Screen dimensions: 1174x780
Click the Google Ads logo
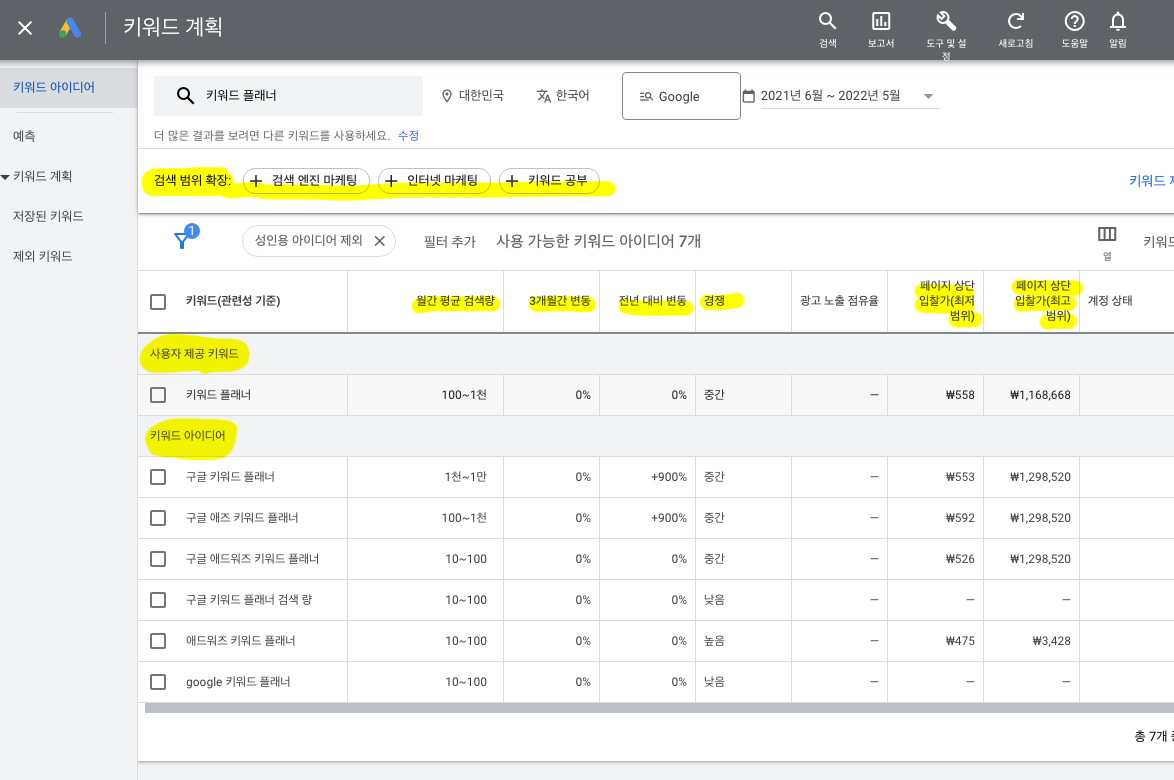pos(70,28)
